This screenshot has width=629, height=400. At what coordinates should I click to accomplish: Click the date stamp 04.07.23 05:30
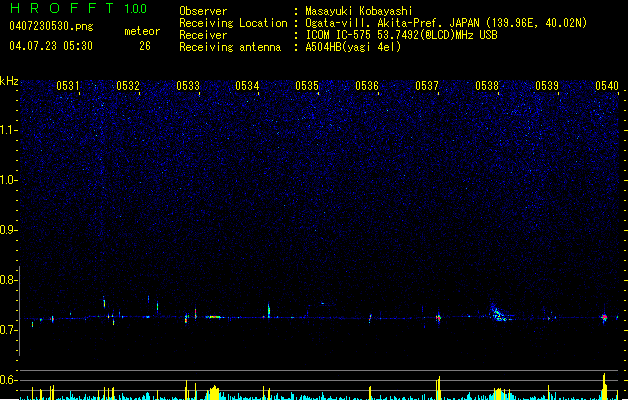coord(51,46)
